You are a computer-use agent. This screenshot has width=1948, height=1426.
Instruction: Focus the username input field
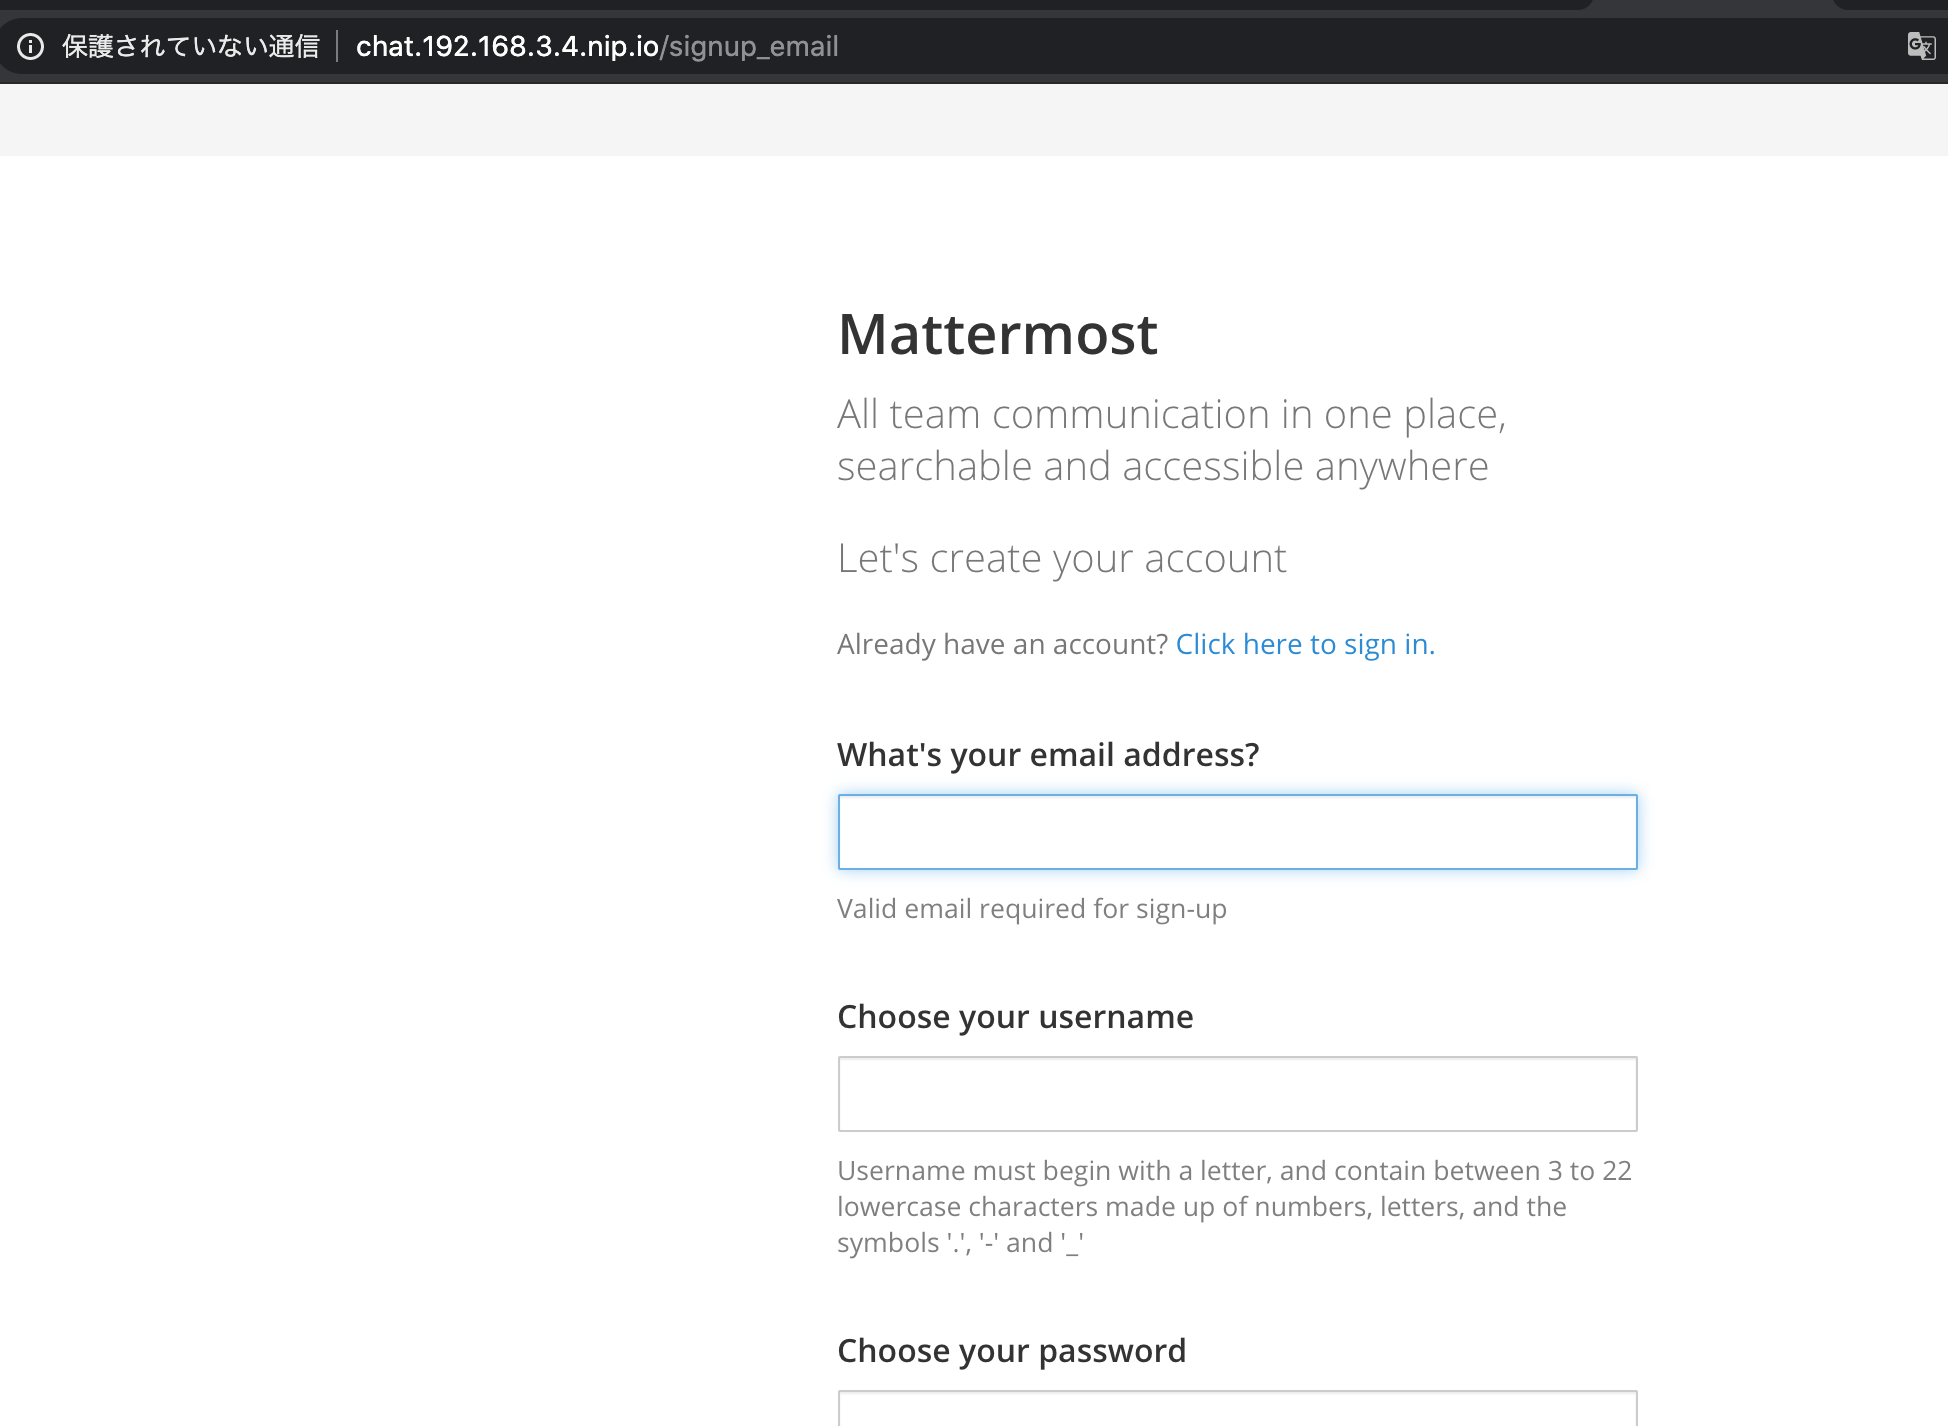1237,1094
